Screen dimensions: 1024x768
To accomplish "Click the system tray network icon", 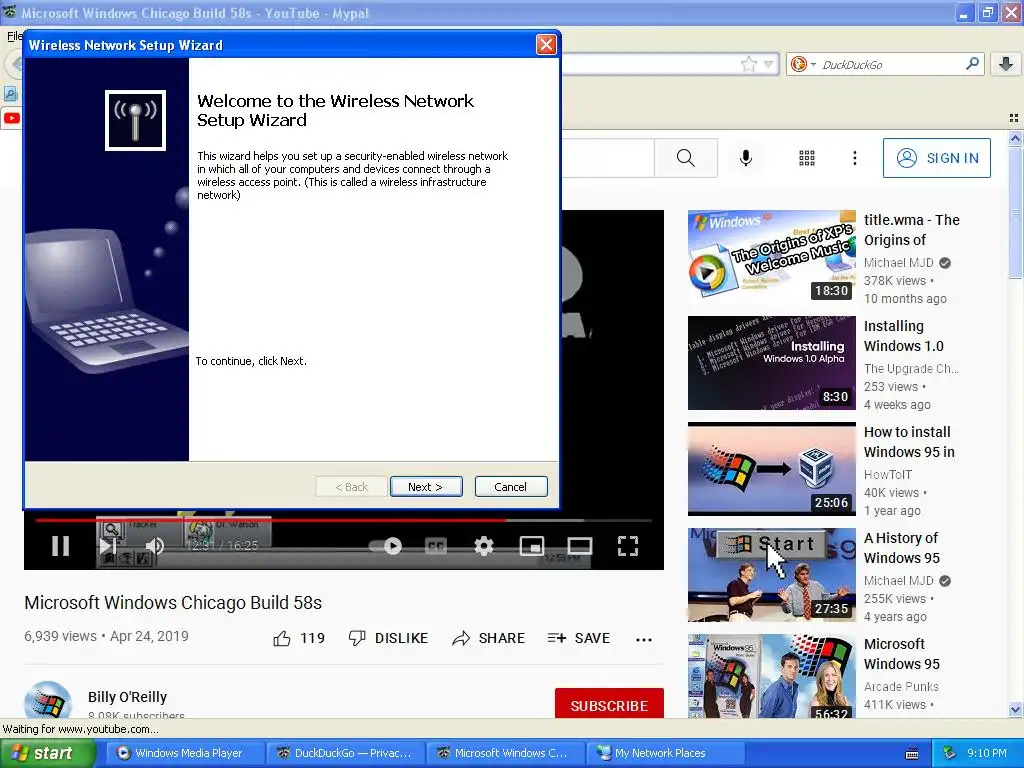I will (x=950, y=753).
